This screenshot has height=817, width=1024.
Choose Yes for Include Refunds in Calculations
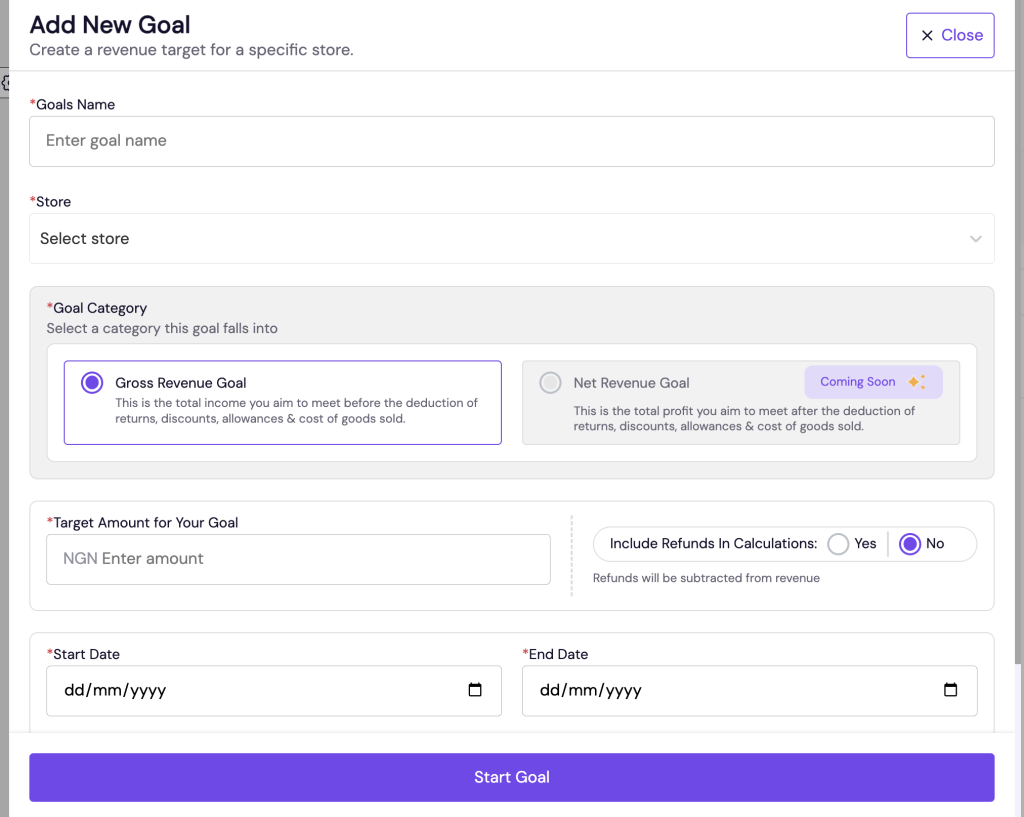pos(838,544)
